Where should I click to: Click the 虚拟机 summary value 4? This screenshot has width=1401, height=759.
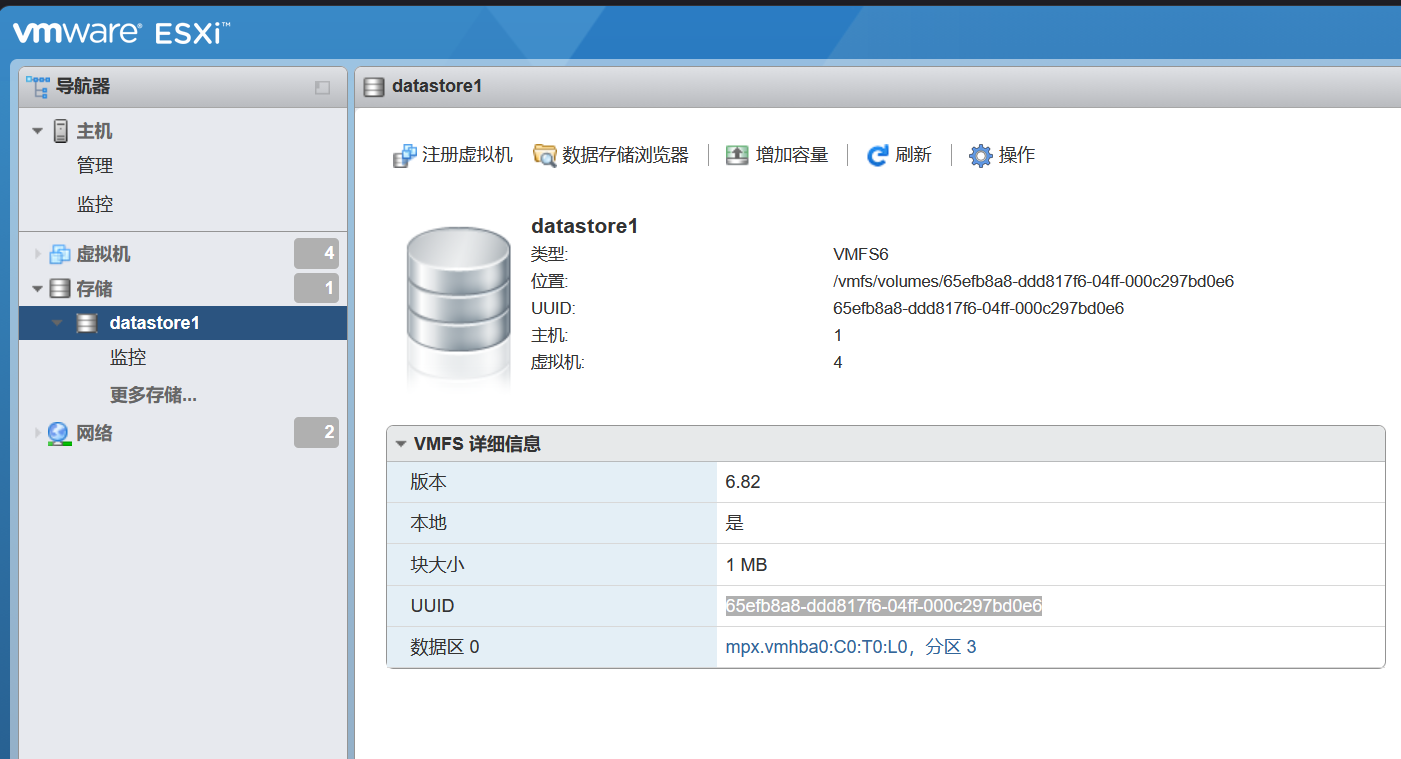pos(838,362)
